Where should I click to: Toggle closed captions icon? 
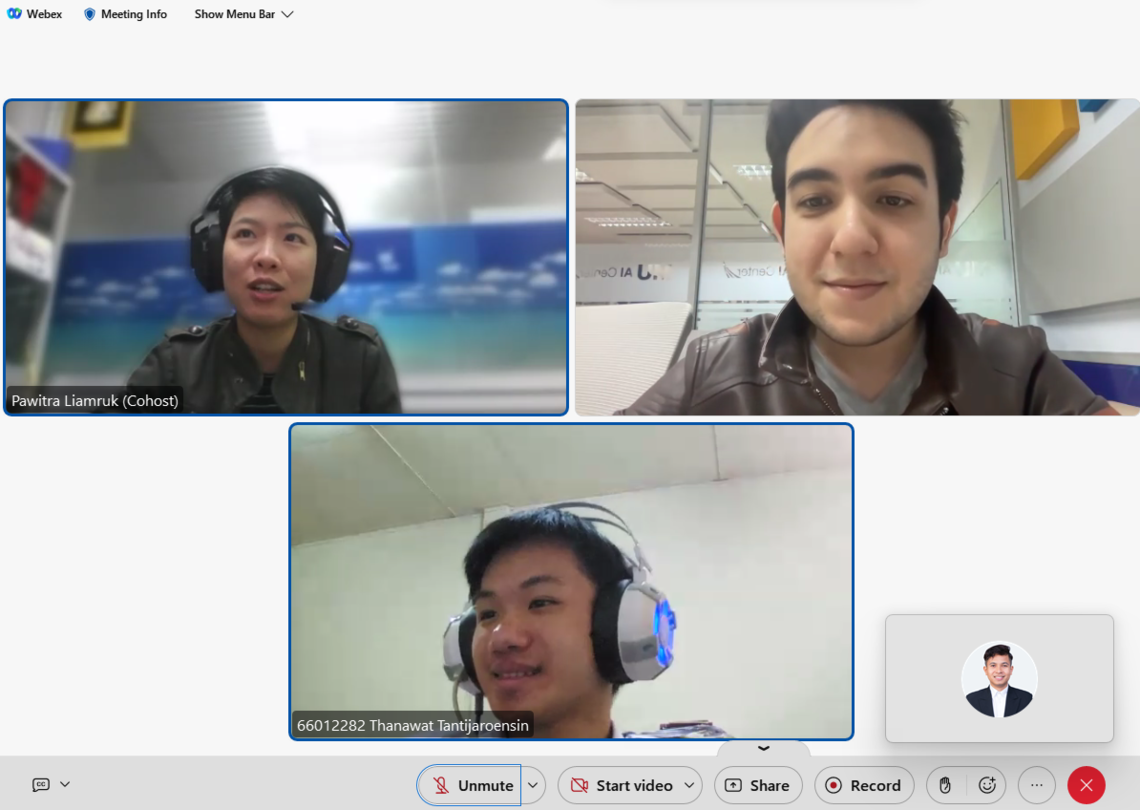pos(41,785)
